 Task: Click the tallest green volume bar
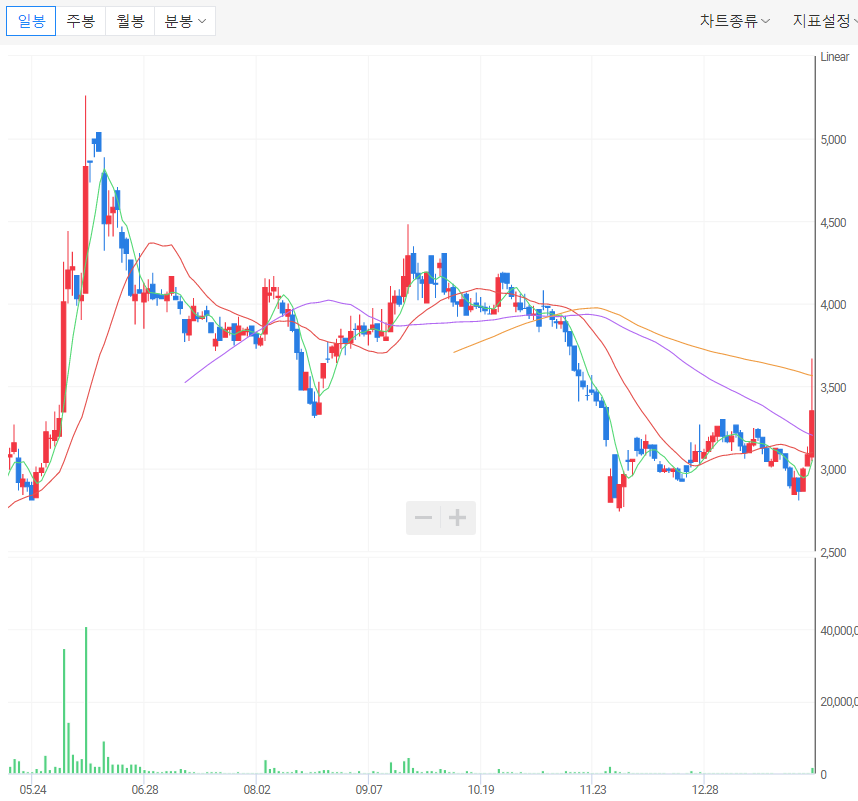click(x=86, y=700)
